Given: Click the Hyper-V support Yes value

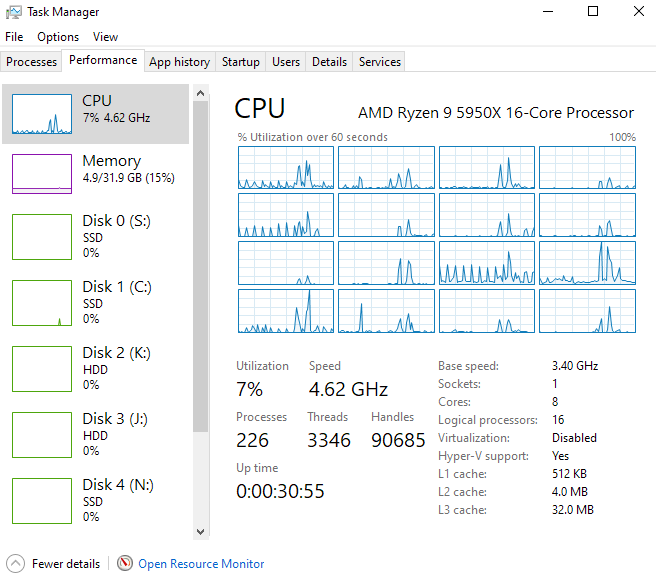Looking at the screenshot, I should point(561,456).
